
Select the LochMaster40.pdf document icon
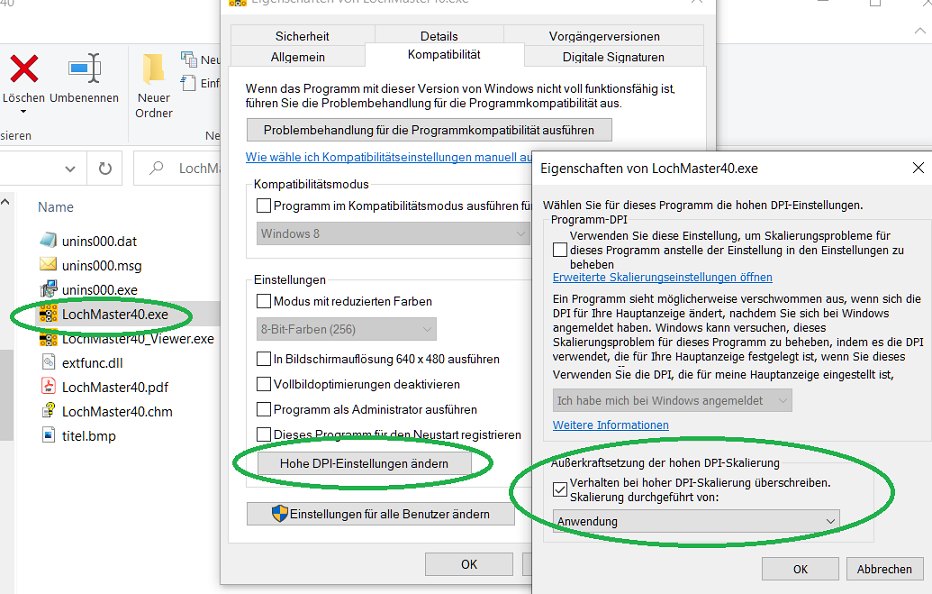point(48,386)
